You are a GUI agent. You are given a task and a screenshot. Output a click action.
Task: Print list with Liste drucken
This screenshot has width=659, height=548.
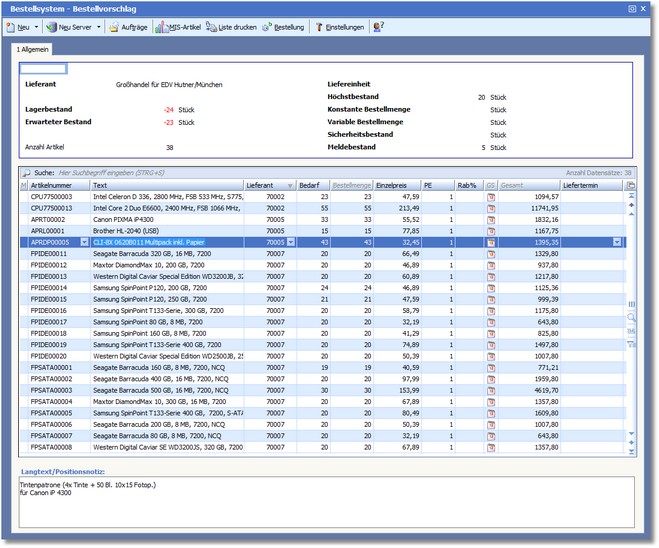231,27
